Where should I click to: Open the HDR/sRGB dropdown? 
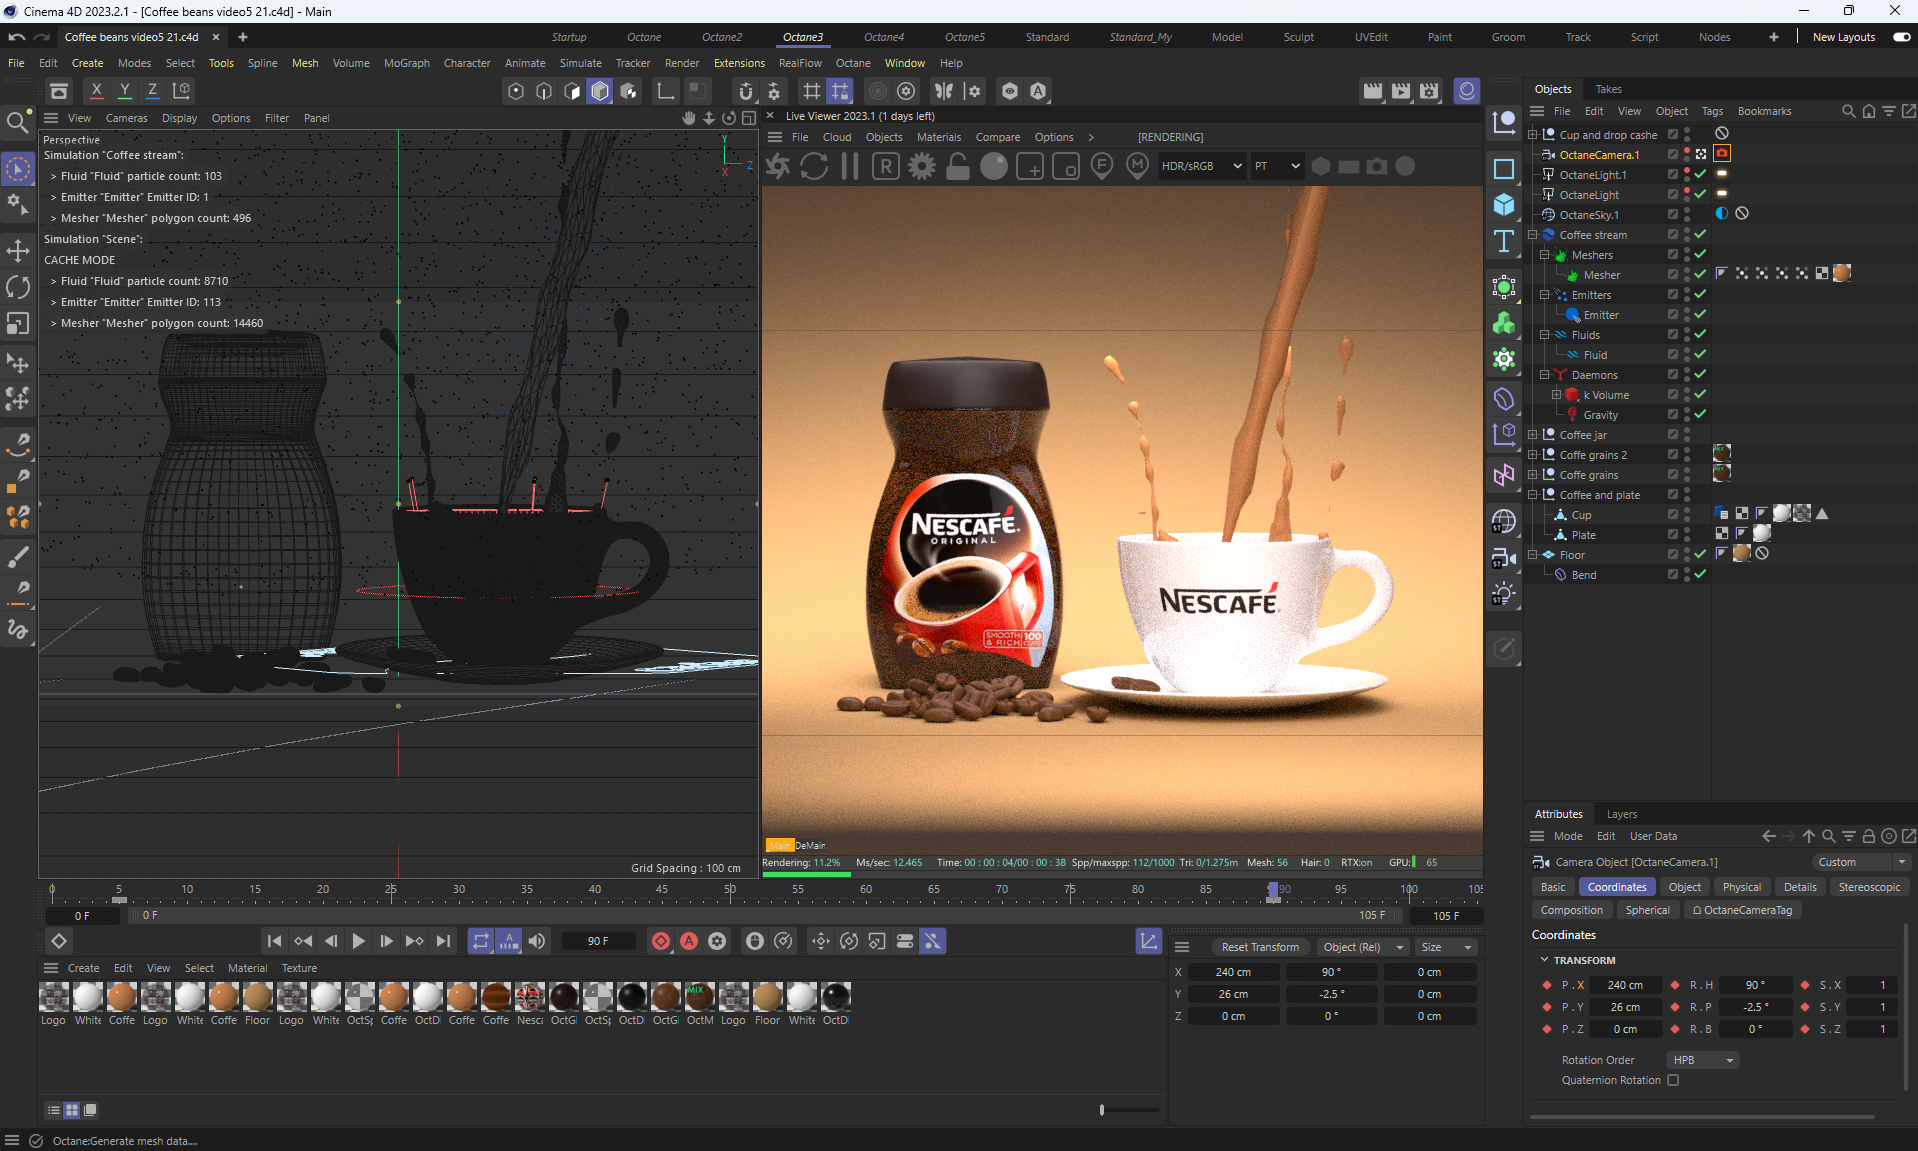pos(1201,167)
